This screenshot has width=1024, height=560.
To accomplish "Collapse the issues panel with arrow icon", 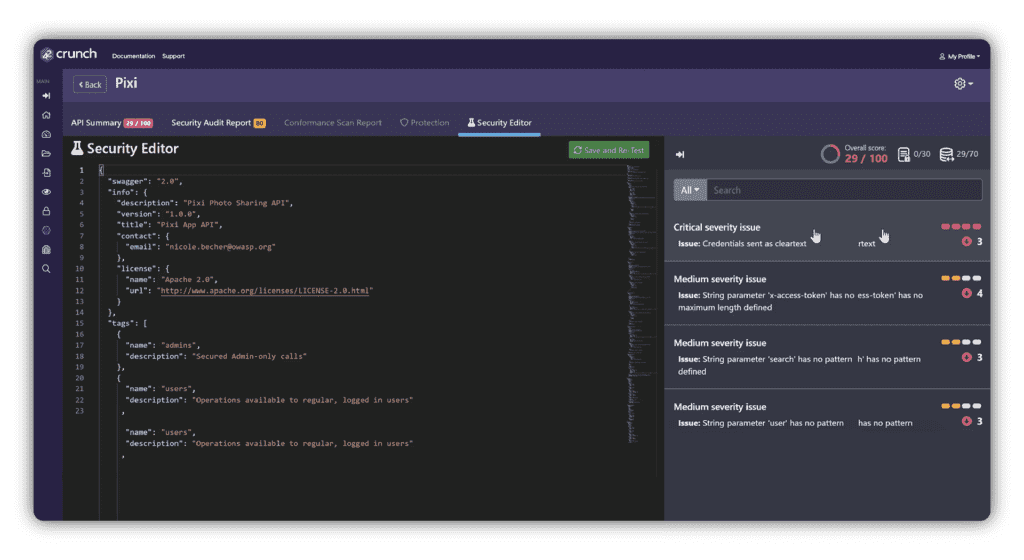I will pos(680,155).
